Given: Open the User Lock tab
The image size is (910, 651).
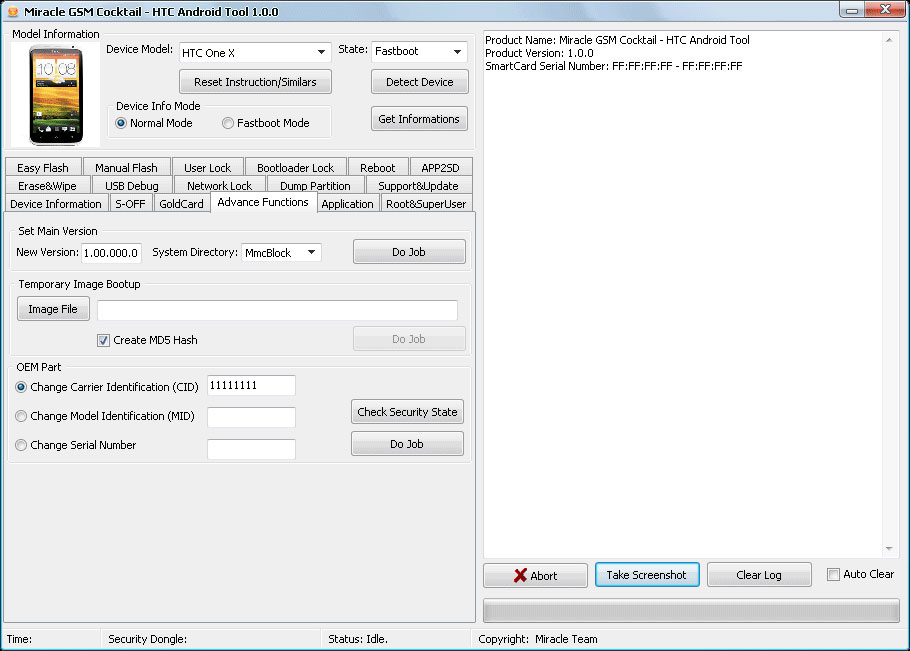Looking at the screenshot, I should [207, 168].
